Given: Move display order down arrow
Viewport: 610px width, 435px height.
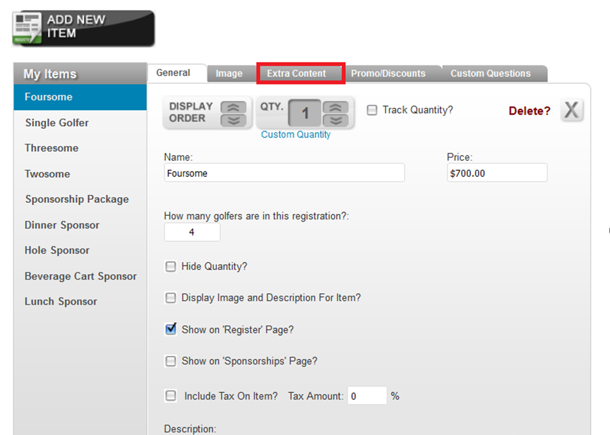Looking at the screenshot, I should click(233, 120).
